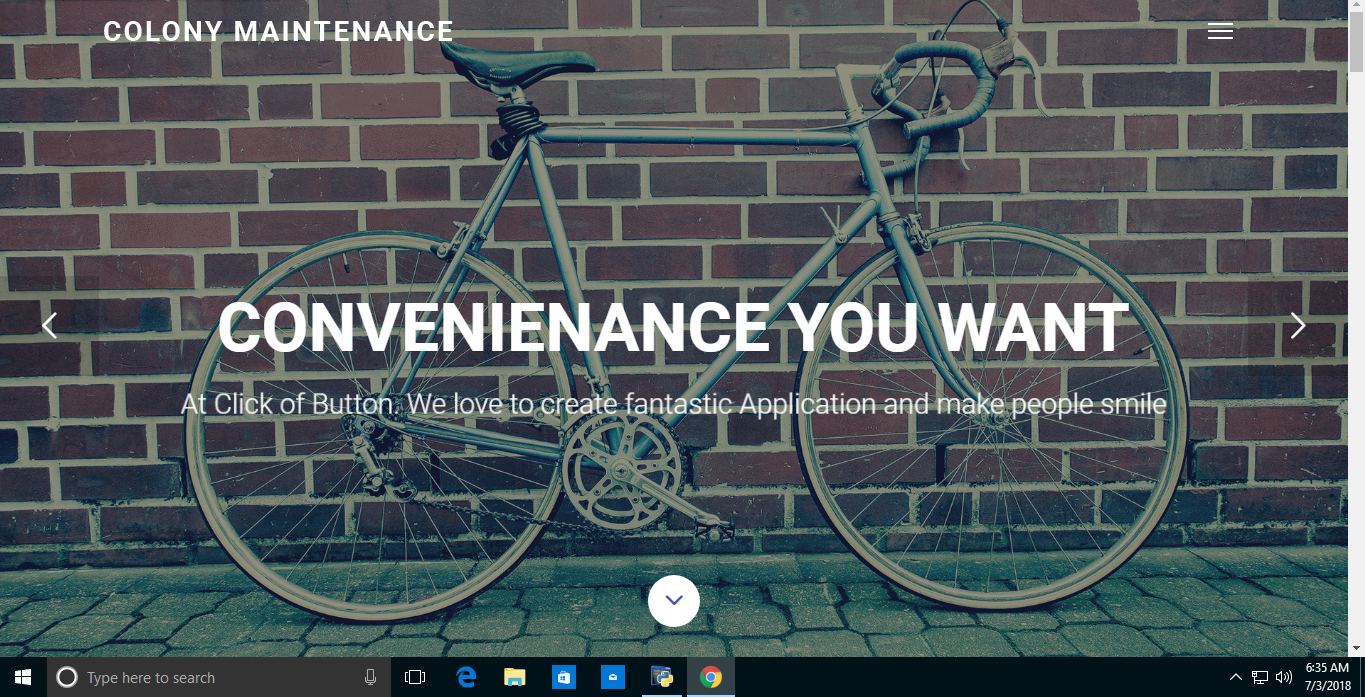Launch Microsoft Edge from the taskbar
This screenshot has width=1365, height=697.
[x=466, y=677]
